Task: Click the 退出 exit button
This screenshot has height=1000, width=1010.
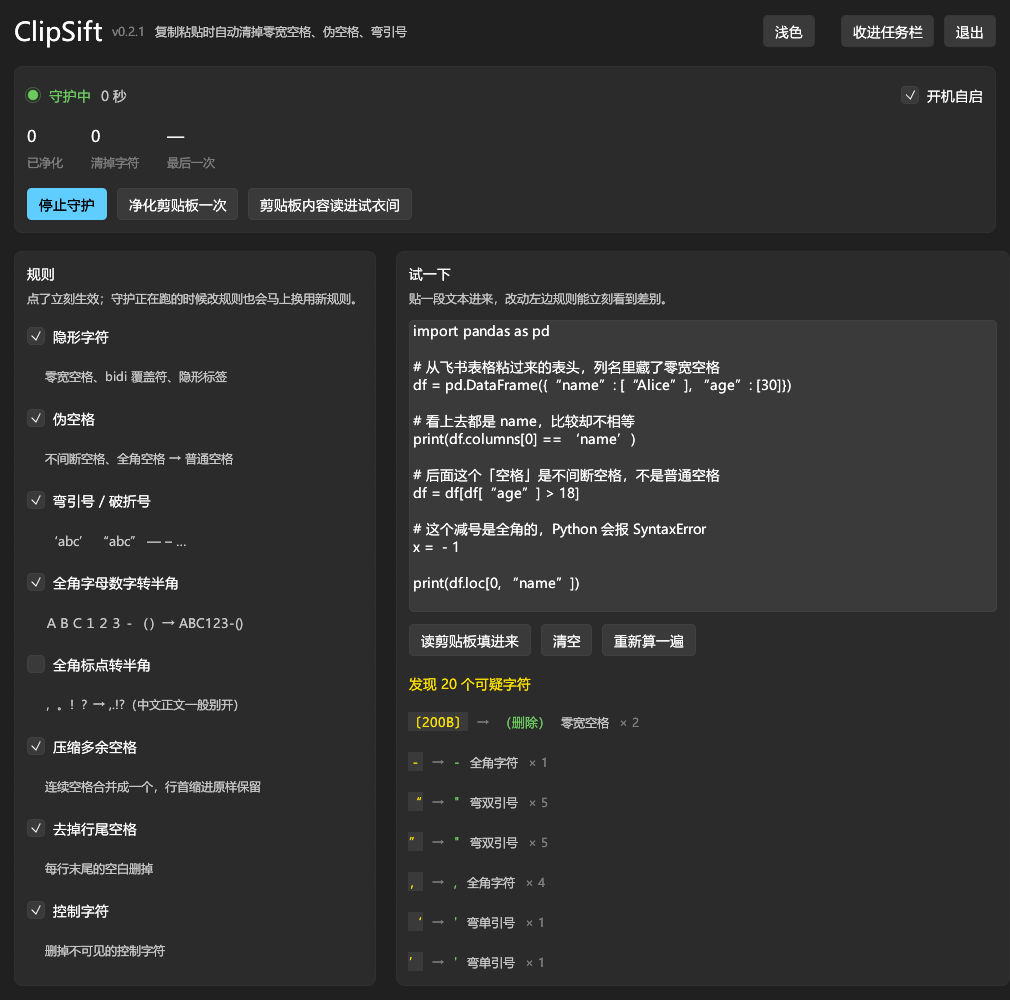Action: pyautogui.click(x=969, y=32)
